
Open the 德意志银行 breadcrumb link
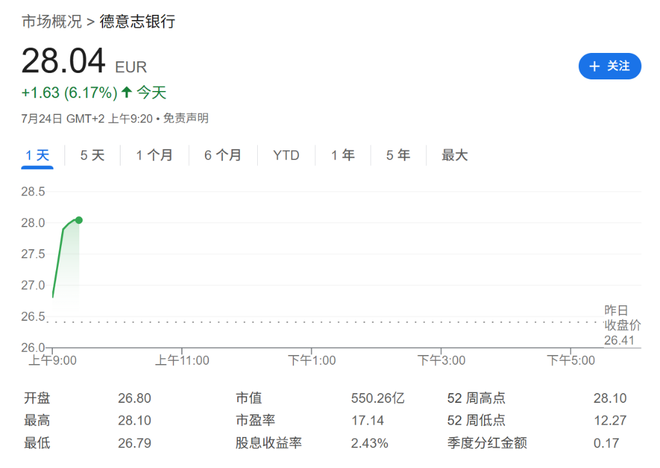pyautogui.click(x=137, y=21)
